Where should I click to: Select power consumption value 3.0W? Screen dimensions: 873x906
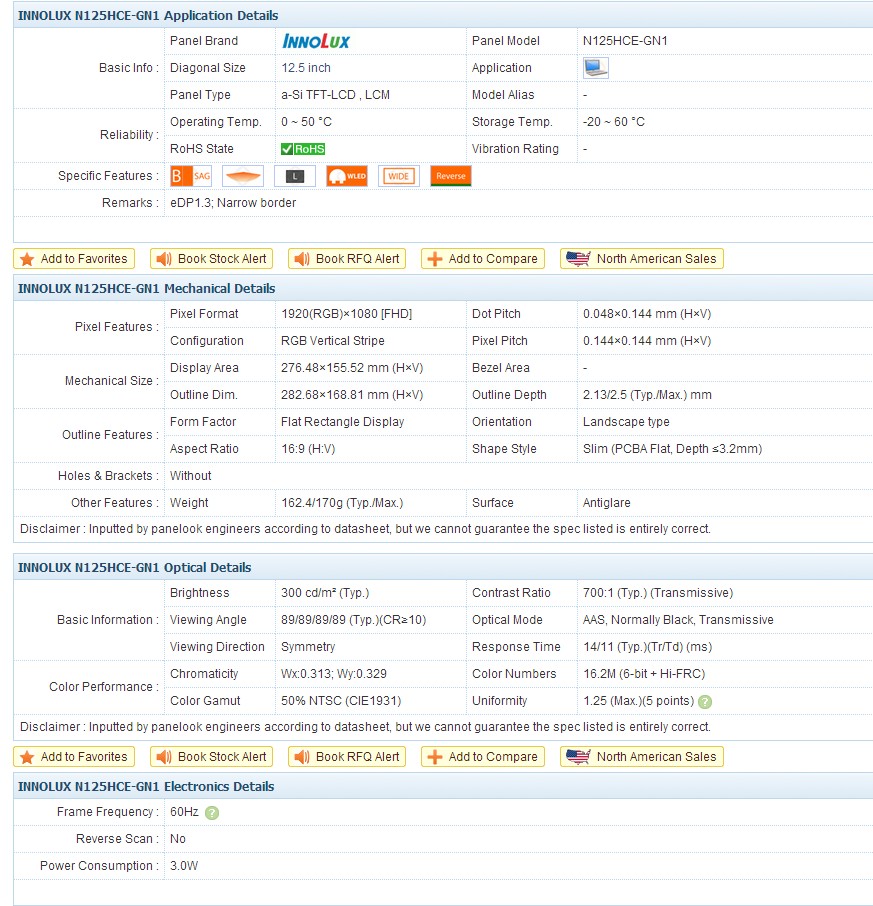coord(184,866)
